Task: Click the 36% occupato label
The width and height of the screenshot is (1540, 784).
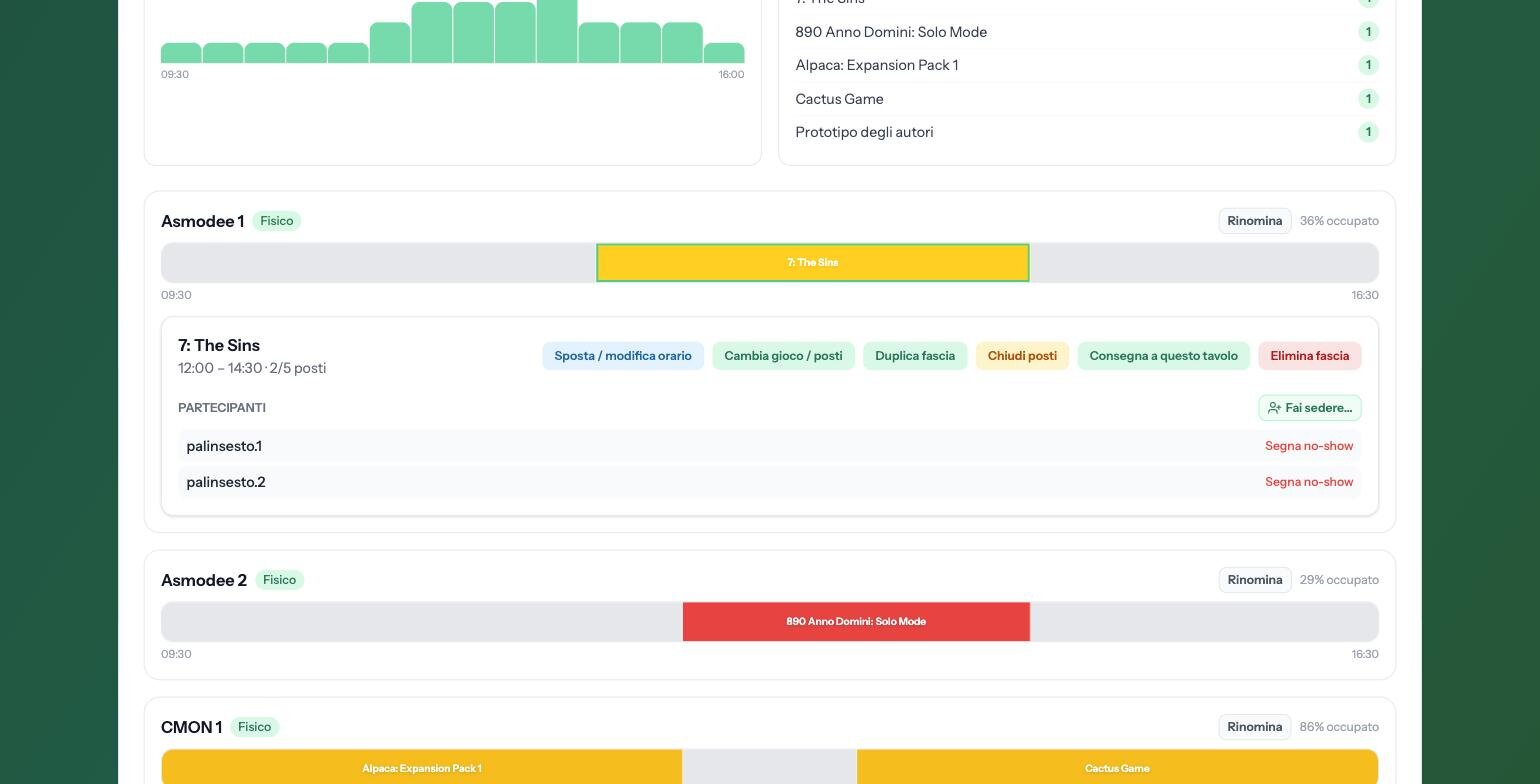Action: point(1339,221)
